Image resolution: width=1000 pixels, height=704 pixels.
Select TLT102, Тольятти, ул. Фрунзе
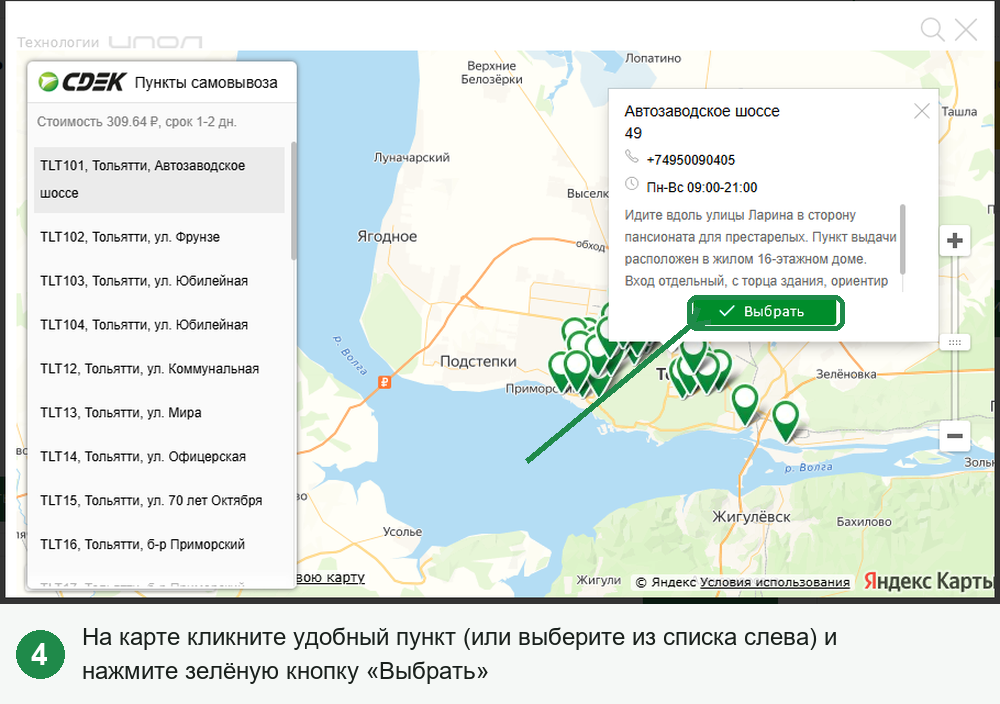tap(159, 237)
